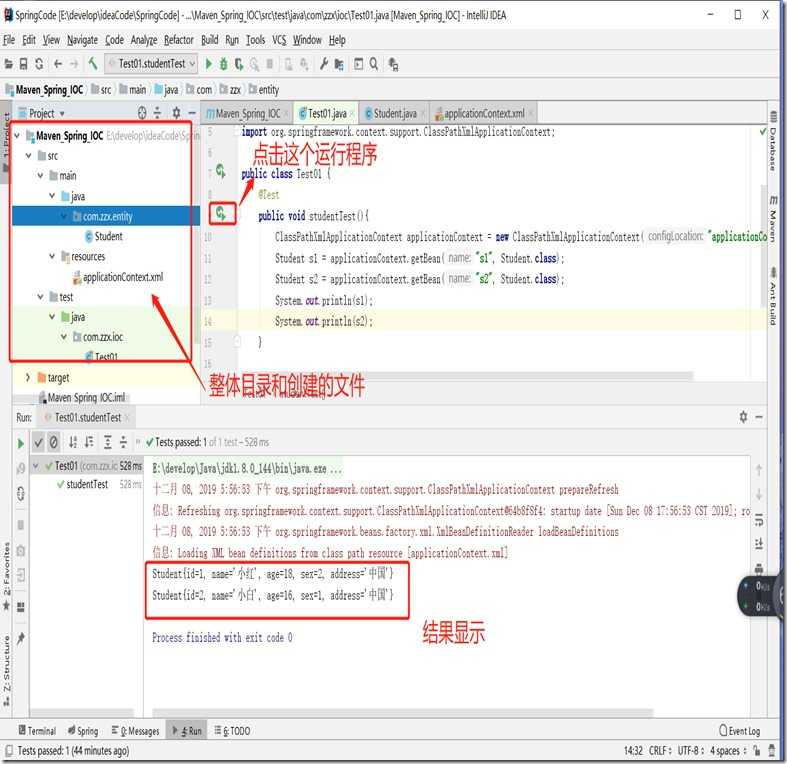
Task: Open the Test01.studentTest run configuration dropdown
Action: [x=152, y=64]
